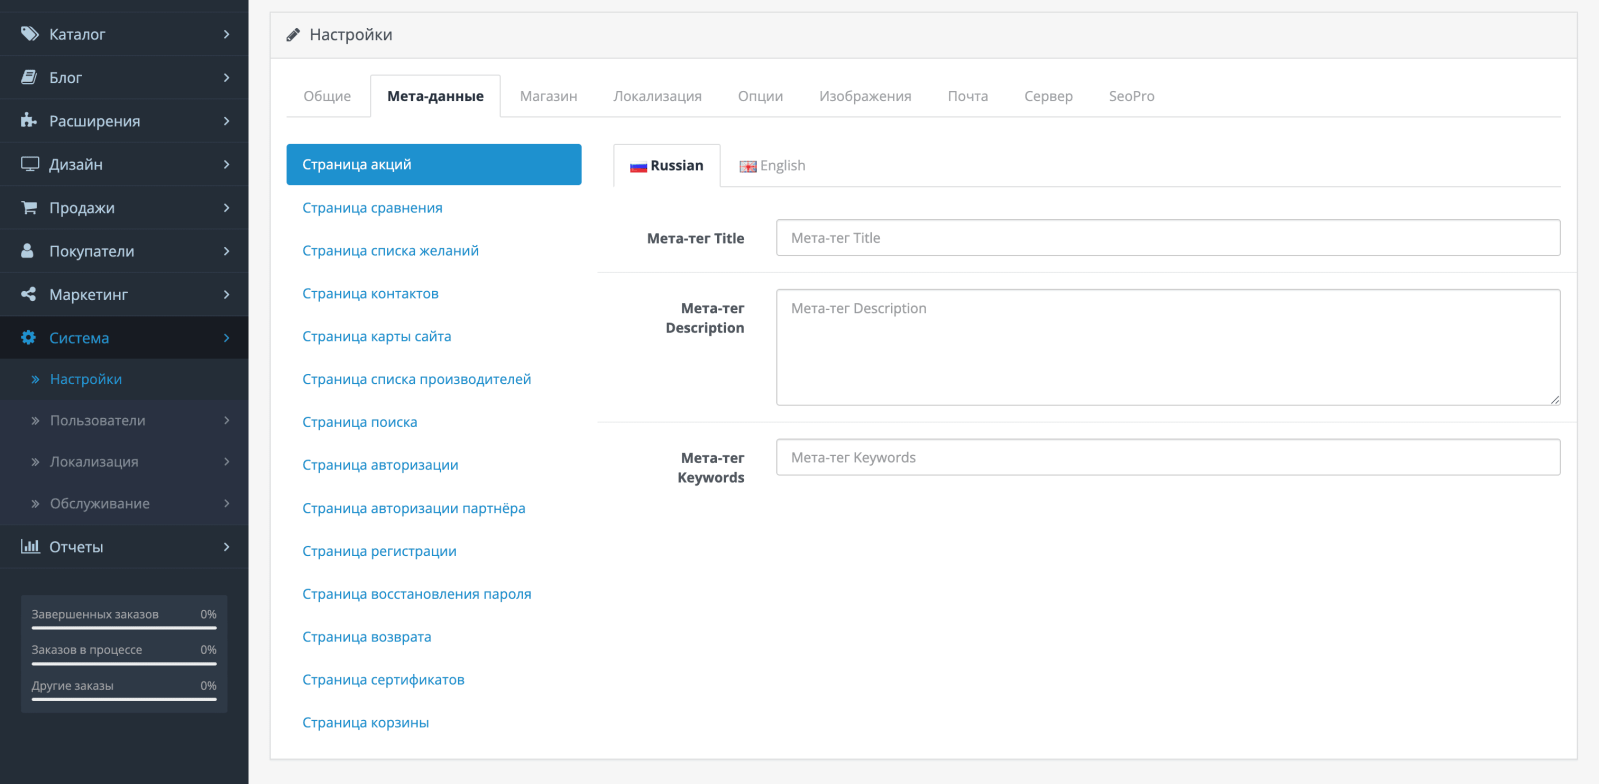Click the Отчеты bar chart icon

30,546
